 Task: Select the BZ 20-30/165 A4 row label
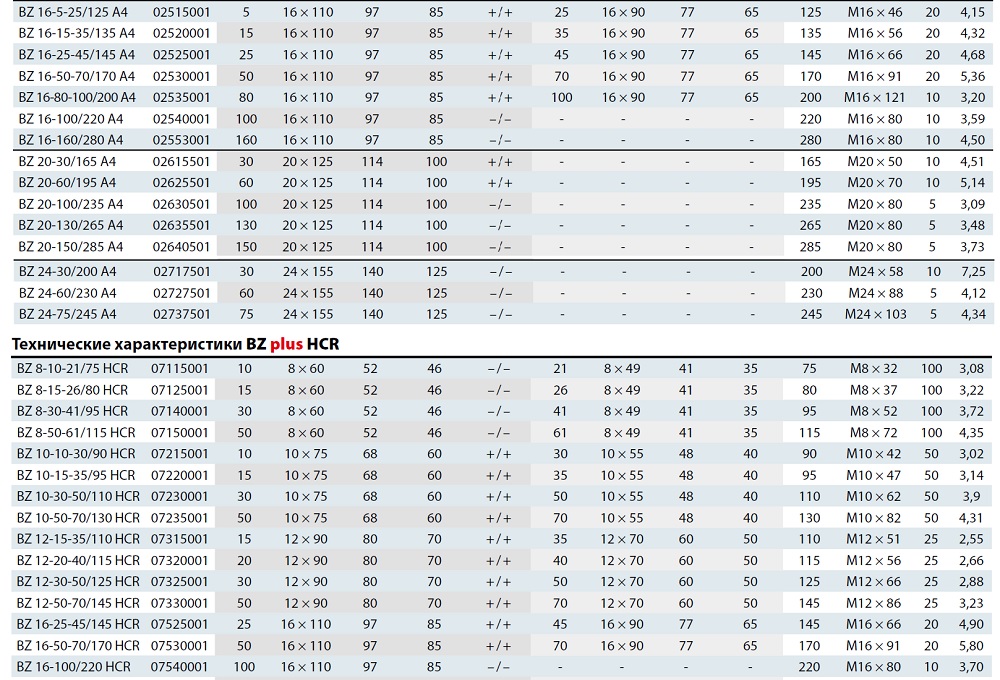click(x=66, y=161)
